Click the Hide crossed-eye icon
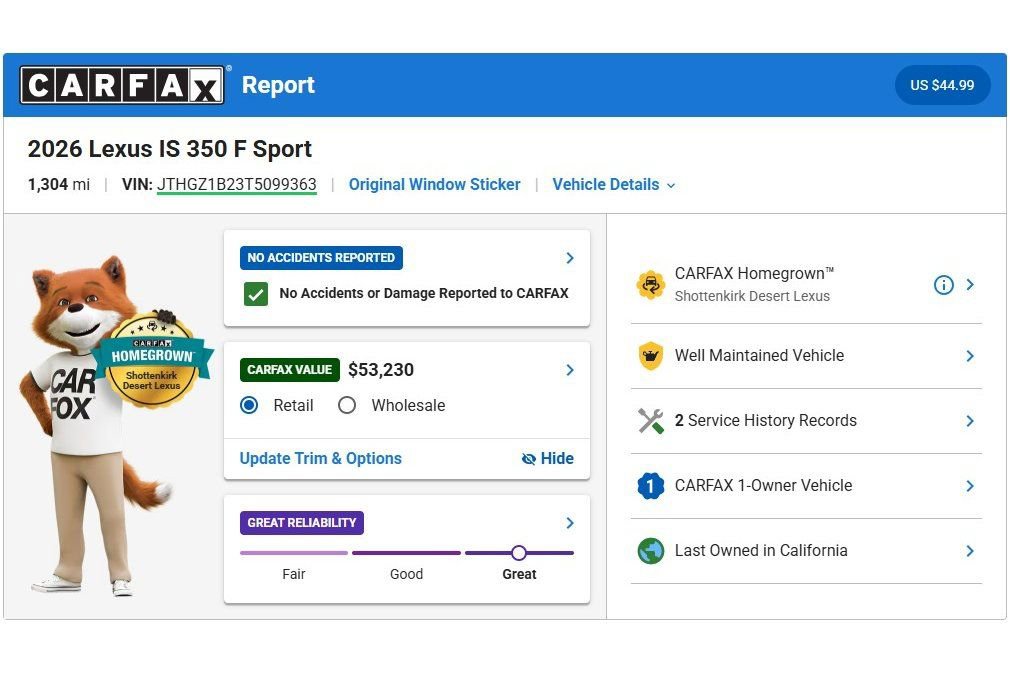The image size is (1010, 673). pos(528,459)
